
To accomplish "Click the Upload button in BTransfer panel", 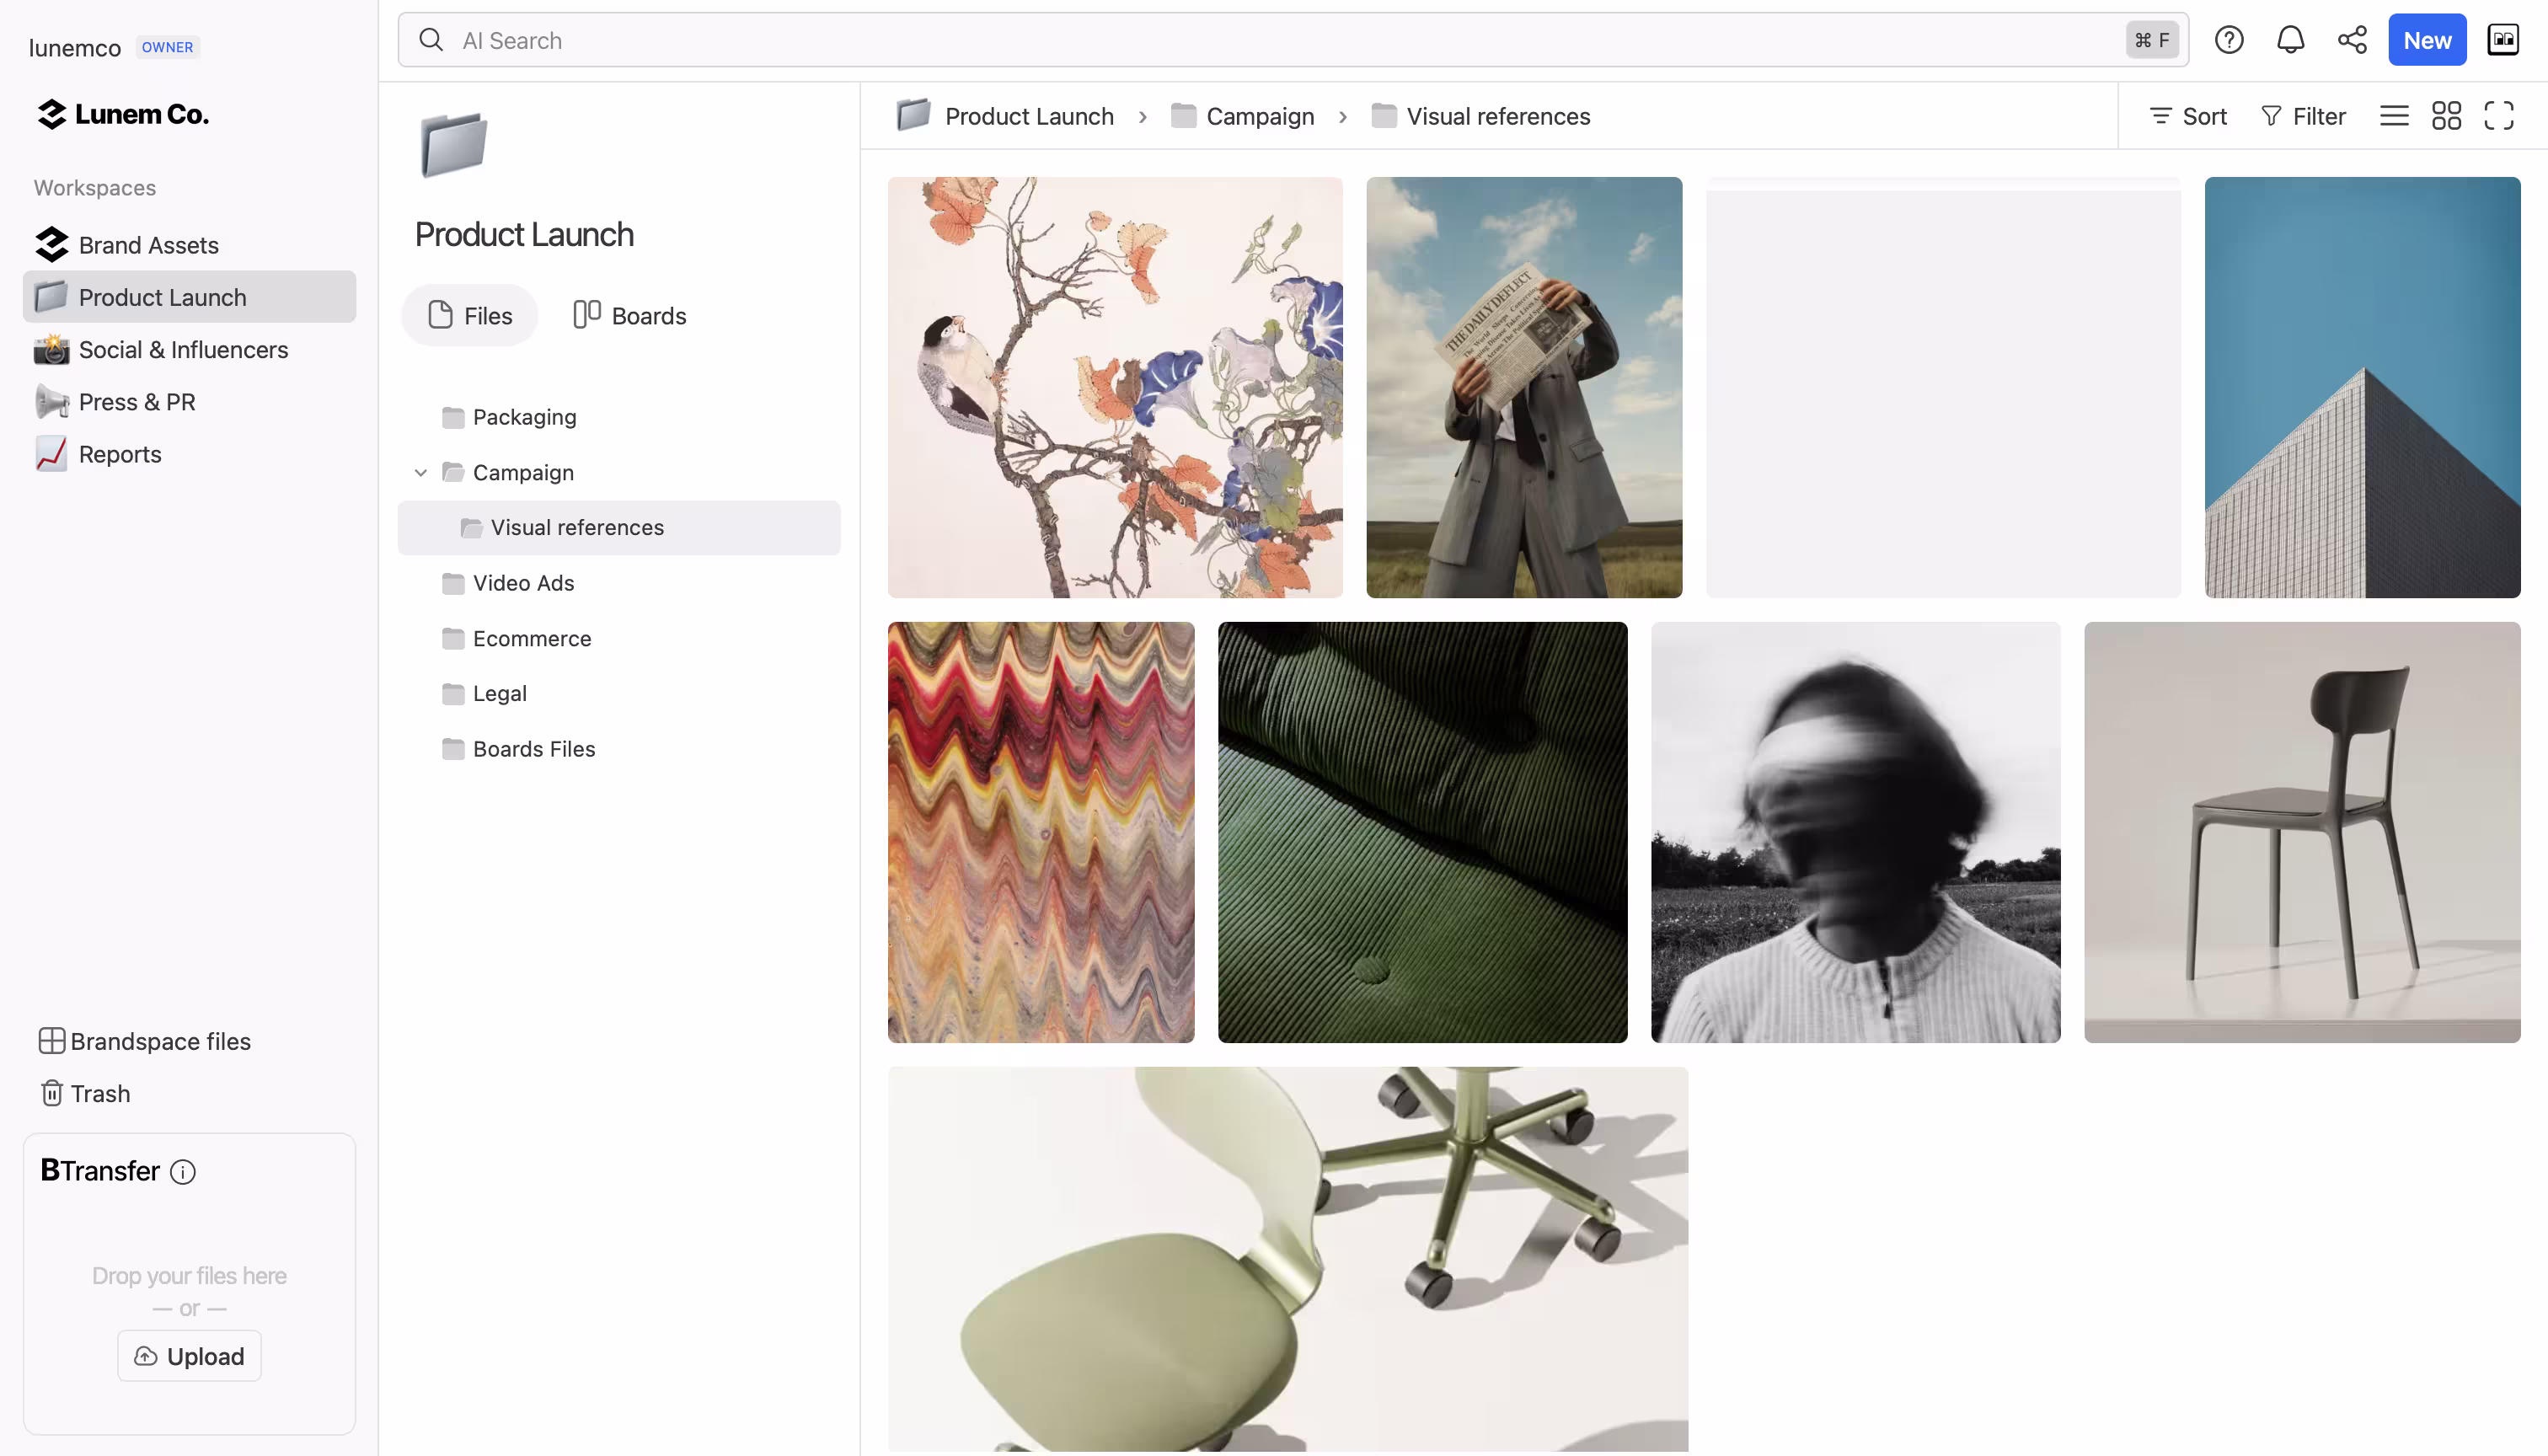I will tap(189, 1356).
